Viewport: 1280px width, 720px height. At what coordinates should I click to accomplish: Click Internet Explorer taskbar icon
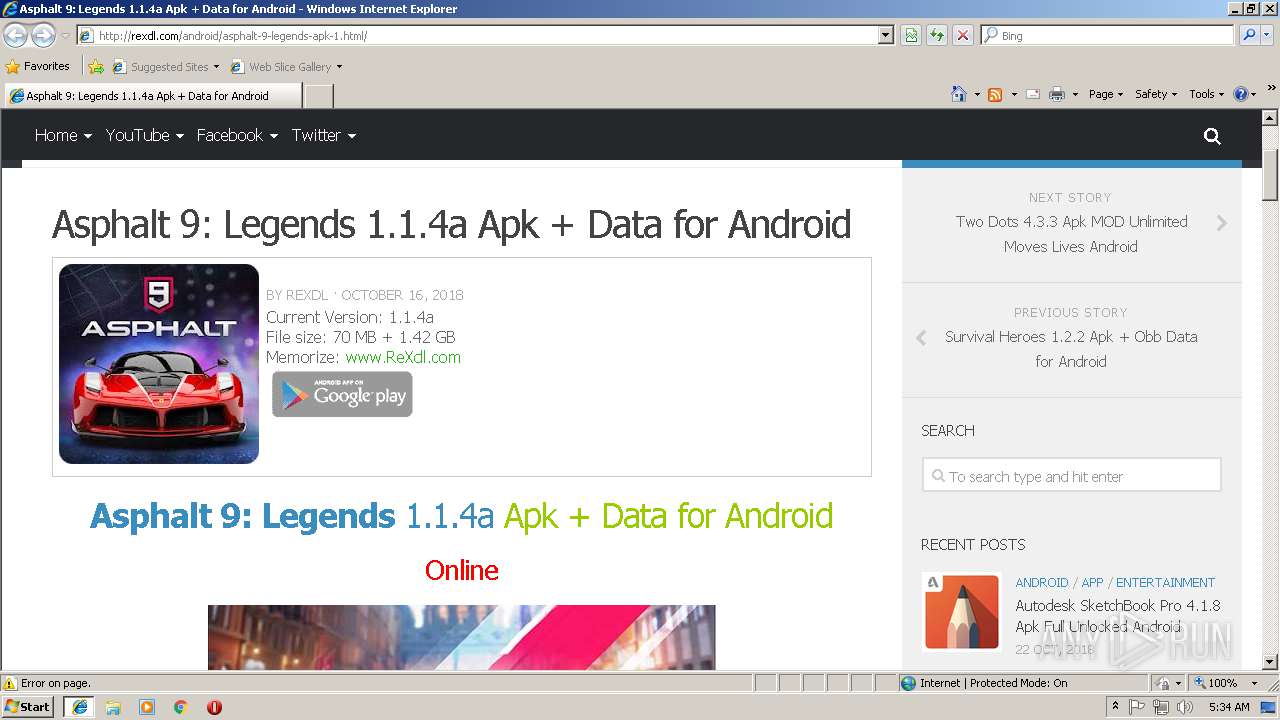(79, 707)
